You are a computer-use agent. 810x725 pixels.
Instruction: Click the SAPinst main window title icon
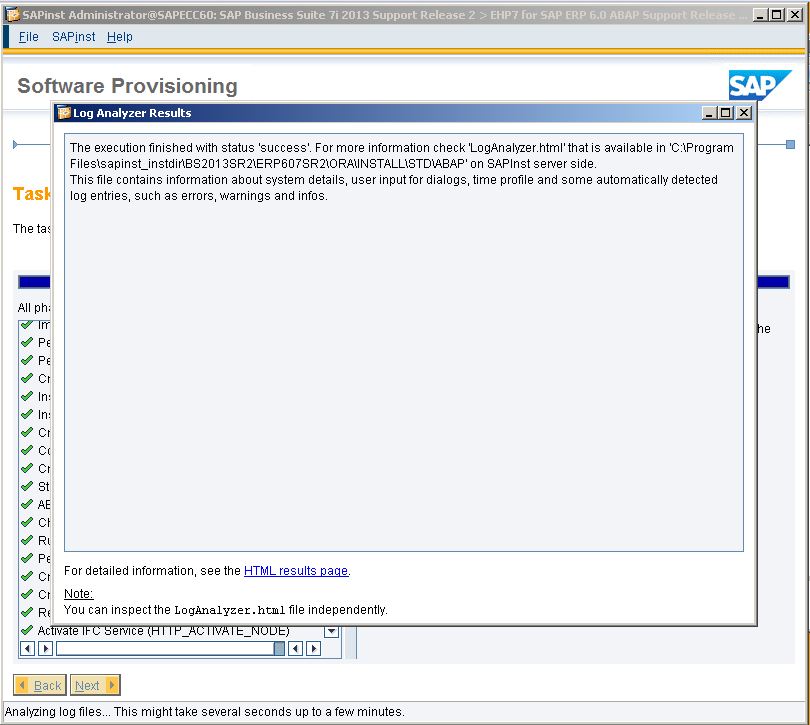12,14
